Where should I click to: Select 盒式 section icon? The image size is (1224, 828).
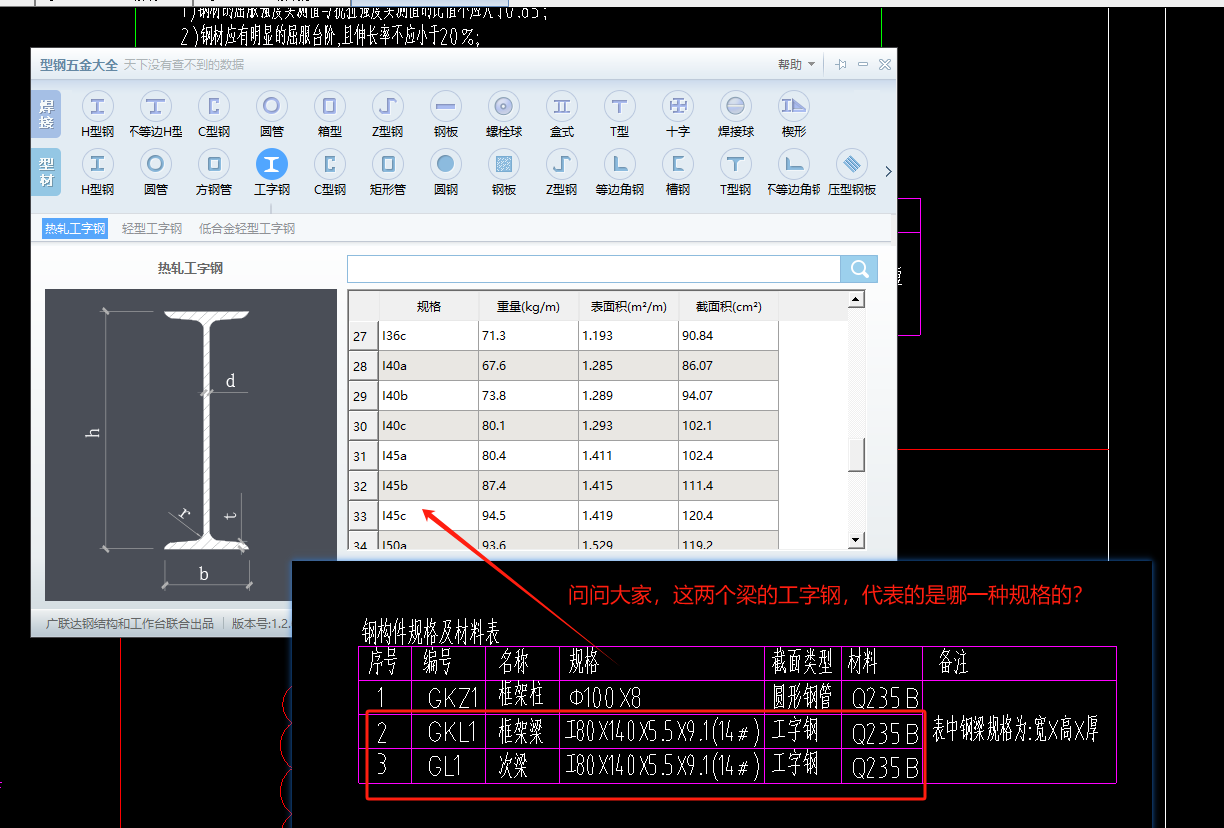561,114
